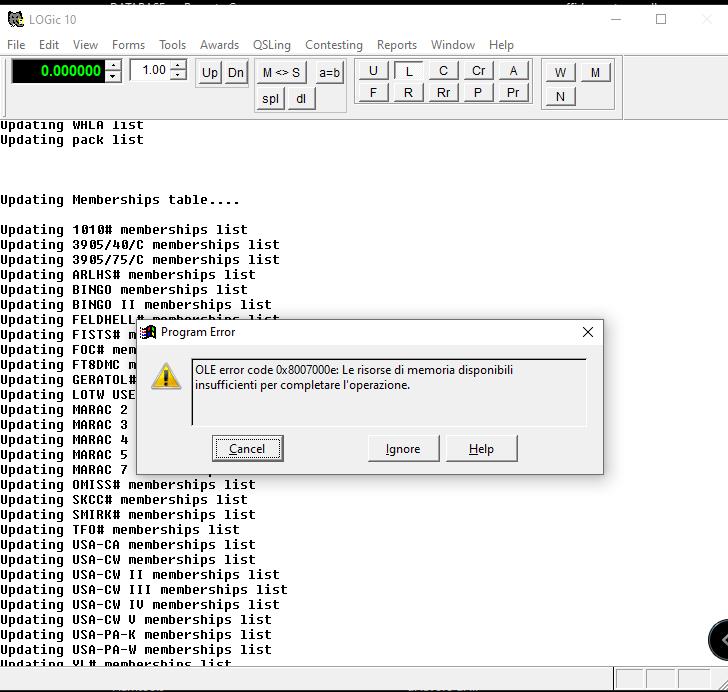The width and height of the screenshot is (728, 692).
Task: Click the OLE error message text box
Action: pyautogui.click(x=389, y=392)
